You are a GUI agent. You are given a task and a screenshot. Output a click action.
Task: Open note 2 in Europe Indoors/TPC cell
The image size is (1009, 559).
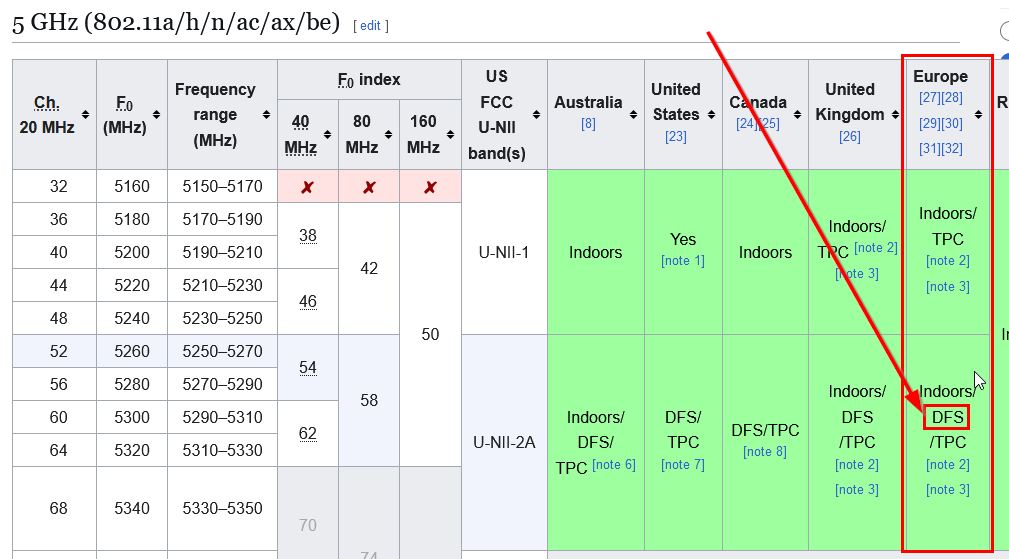[948, 261]
